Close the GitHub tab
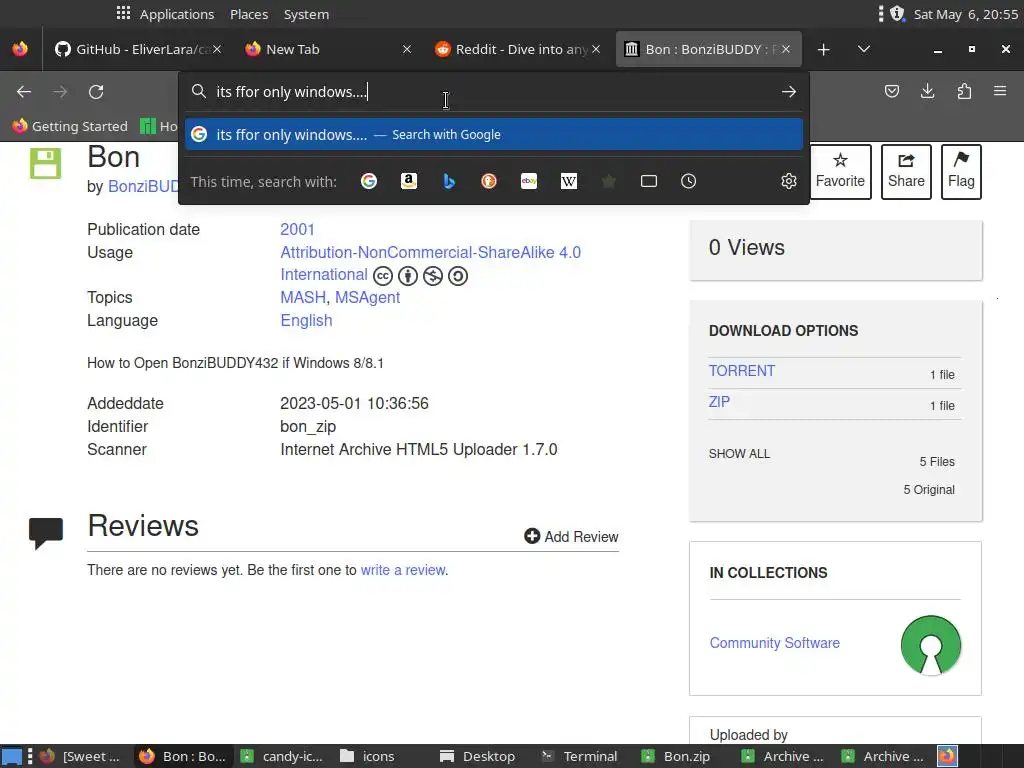Screen dimensions: 1024x768 [x=217, y=49]
